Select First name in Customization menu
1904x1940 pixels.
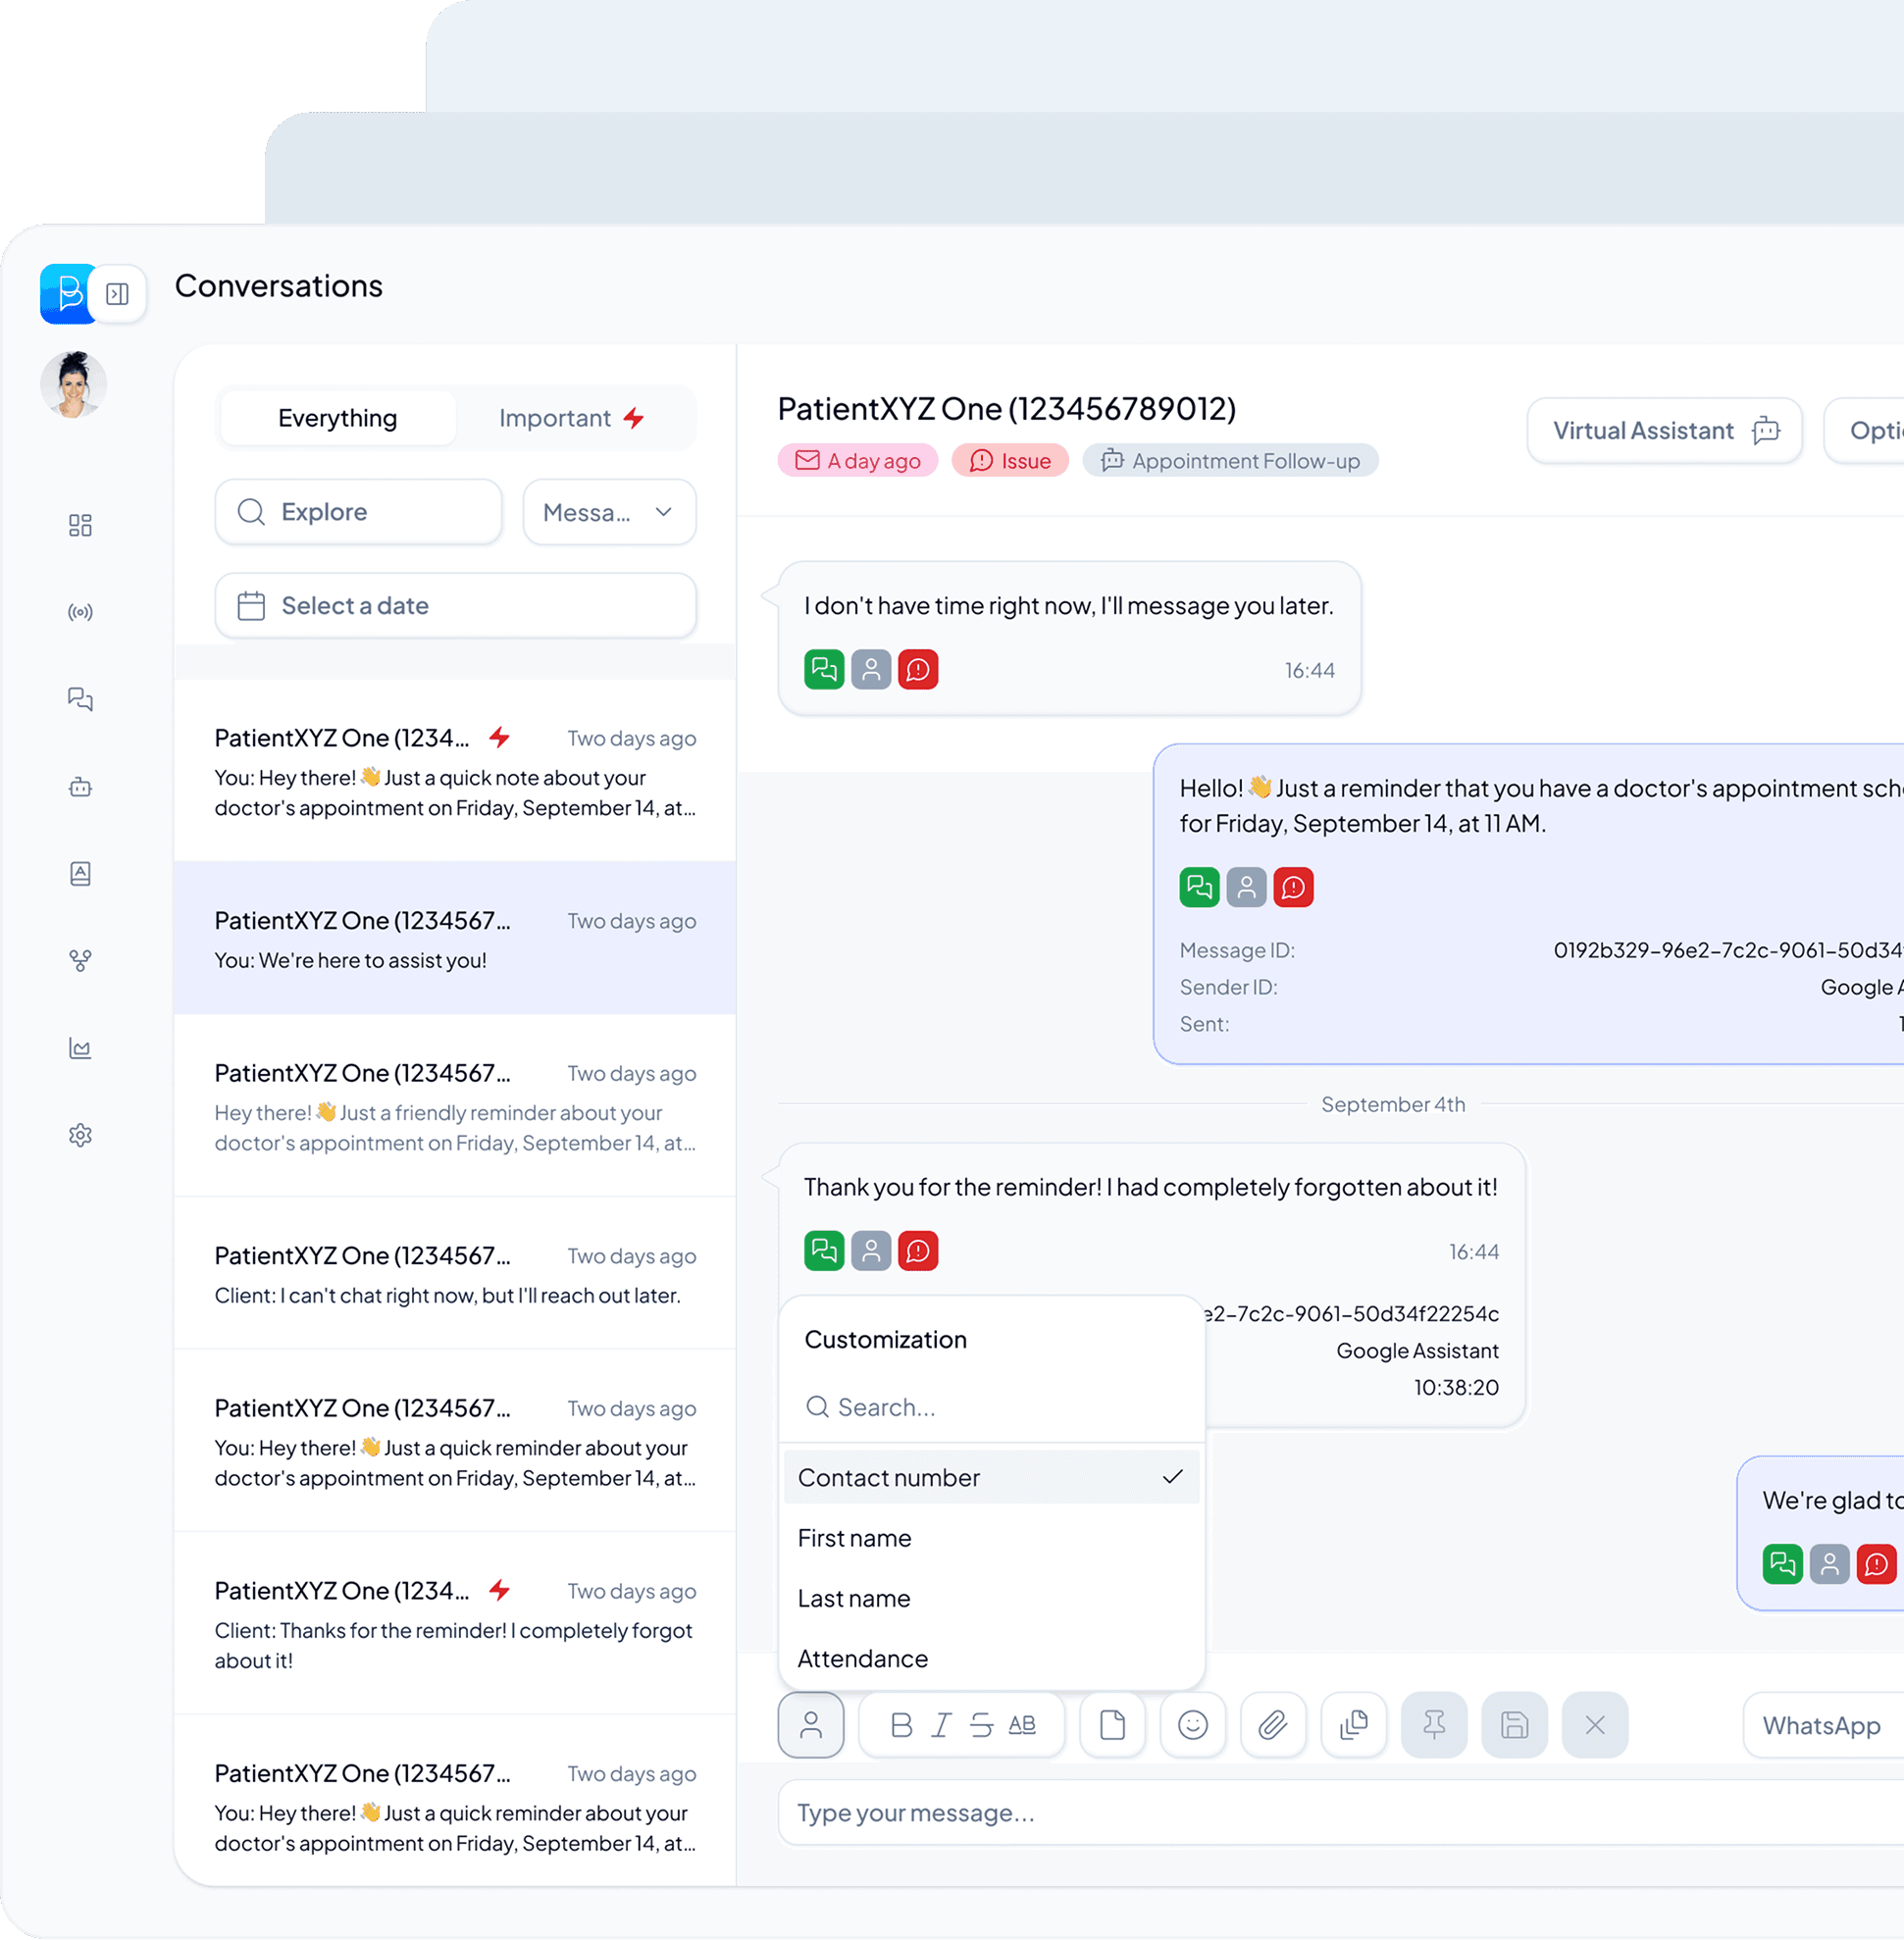coord(991,1538)
